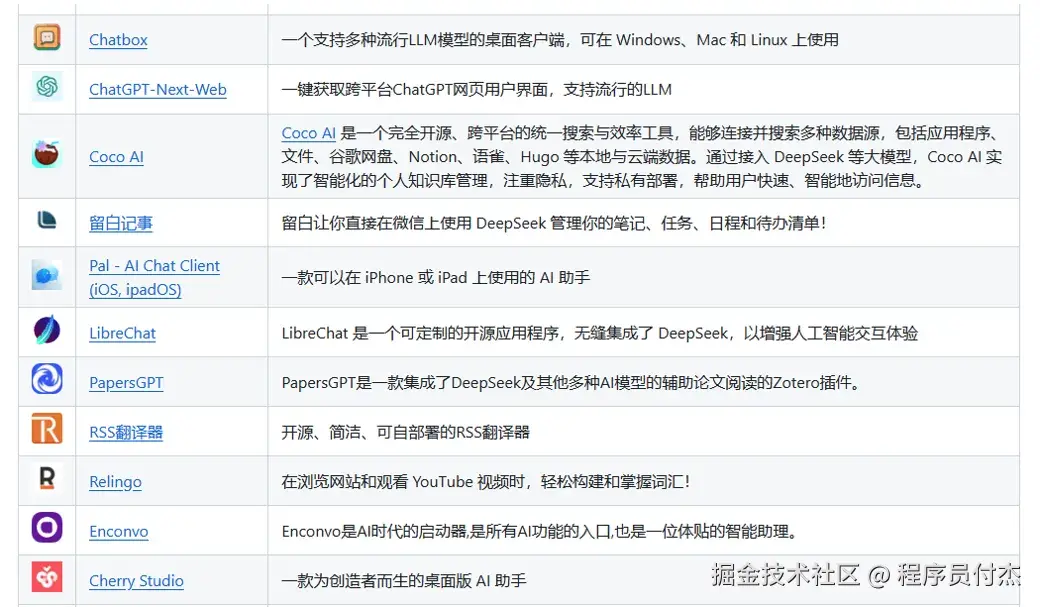The image size is (1040, 607).
Task: Click the LibreChat description text
Action: click(600, 333)
